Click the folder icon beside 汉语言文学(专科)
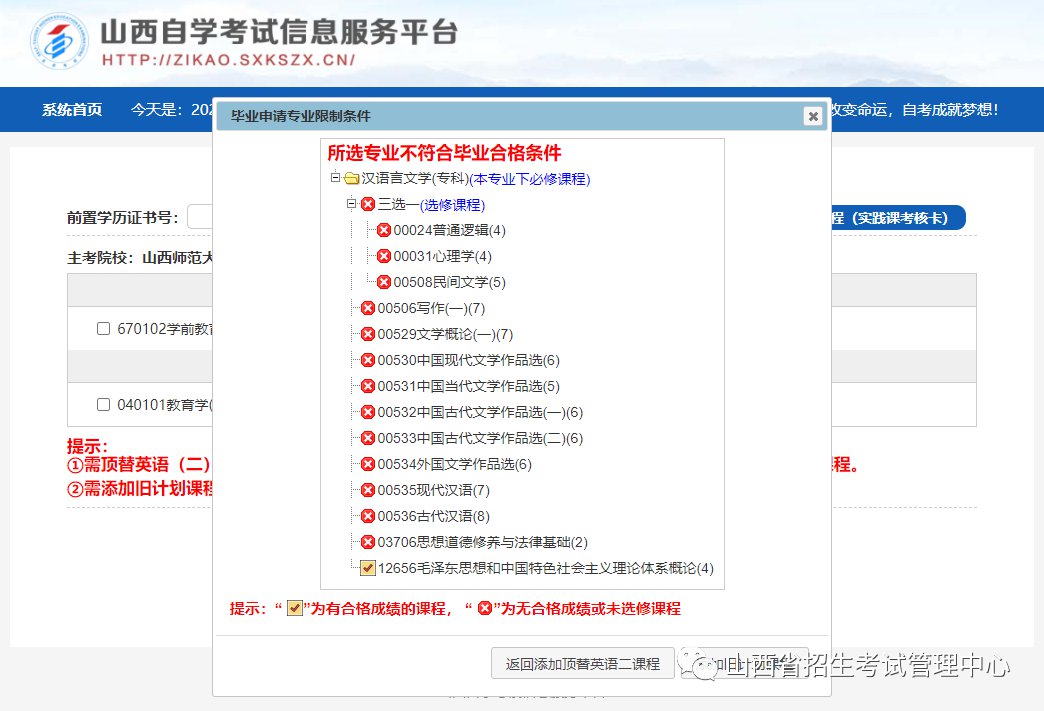This screenshot has width=1044, height=711. click(x=351, y=179)
